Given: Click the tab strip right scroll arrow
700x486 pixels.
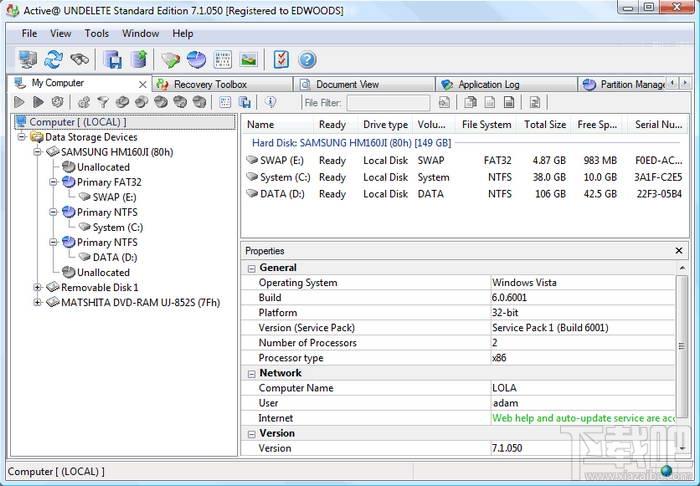Looking at the screenshot, I should pyautogui.click(x=685, y=83).
